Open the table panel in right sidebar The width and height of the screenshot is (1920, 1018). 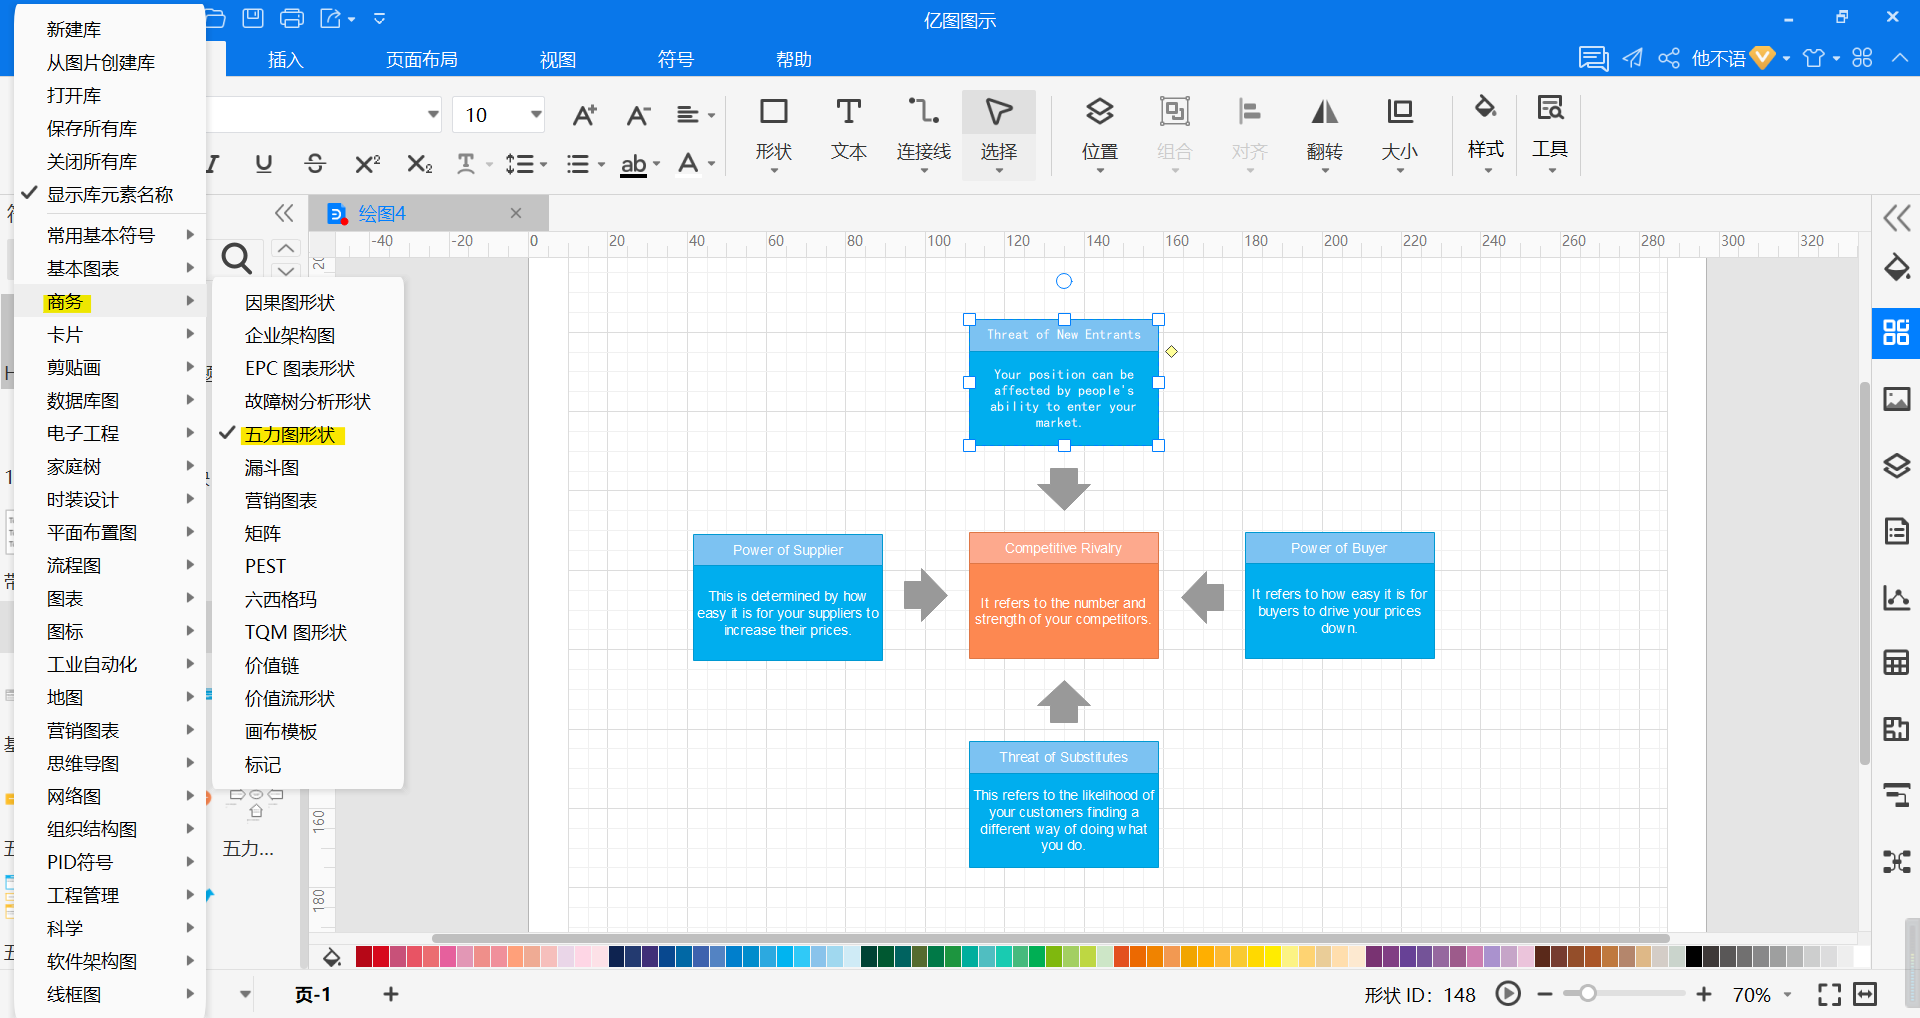1896,662
